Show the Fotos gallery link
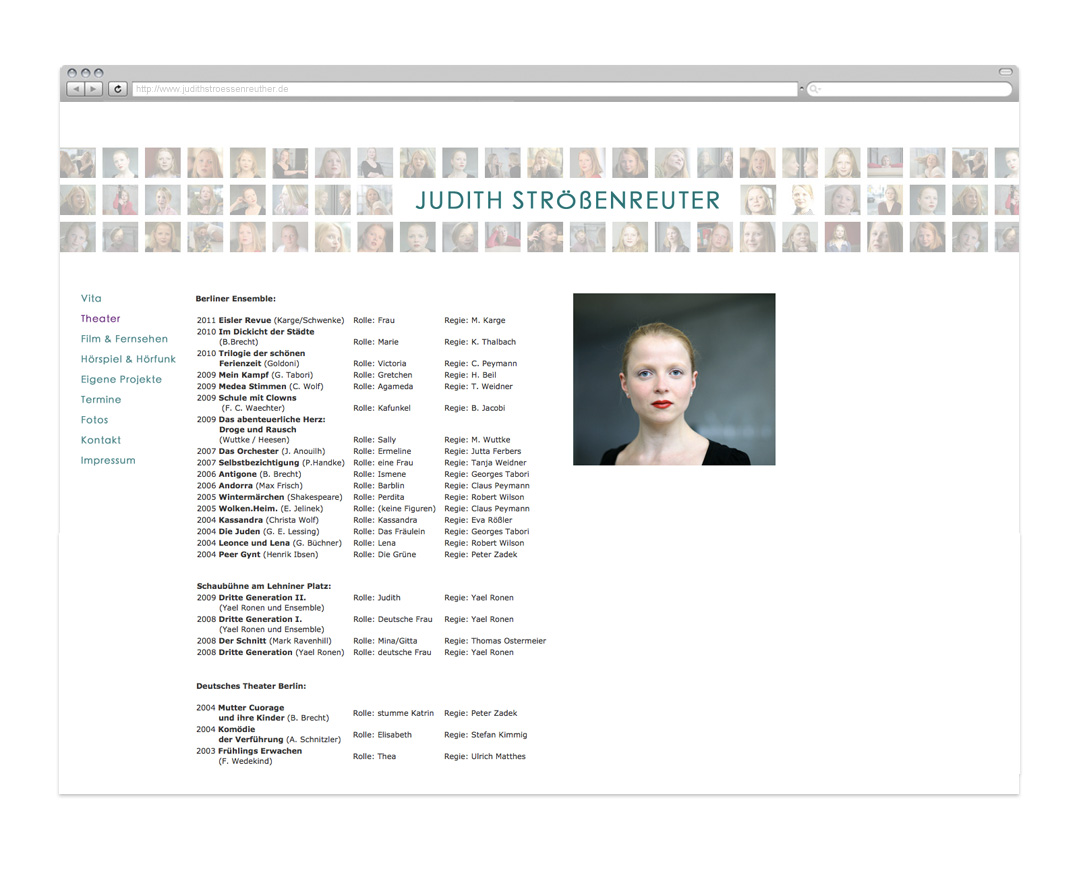 point(94,420)
